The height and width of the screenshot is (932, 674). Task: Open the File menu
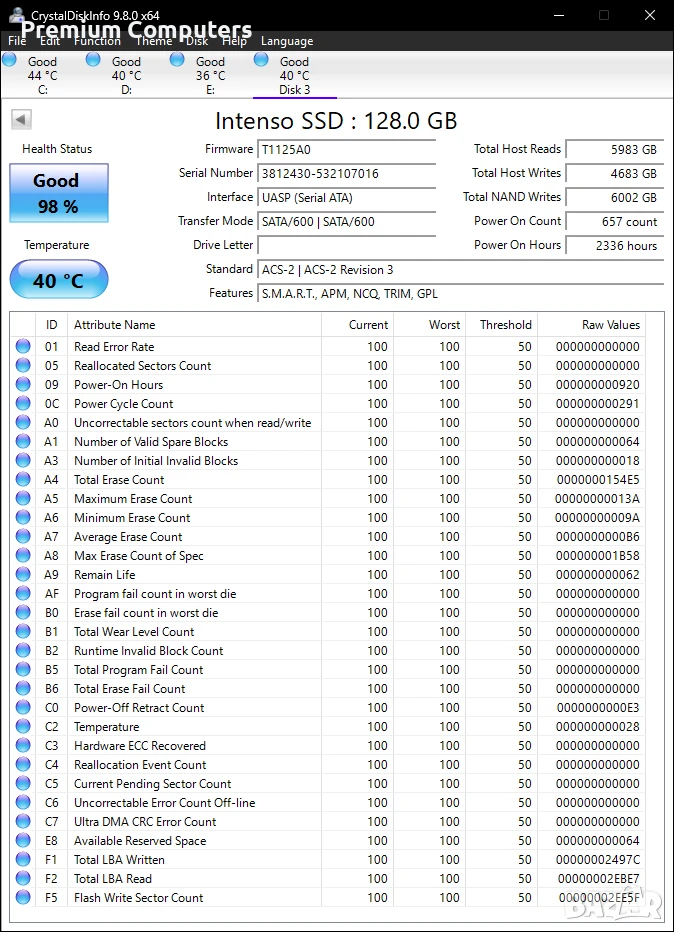coord(17,40)
